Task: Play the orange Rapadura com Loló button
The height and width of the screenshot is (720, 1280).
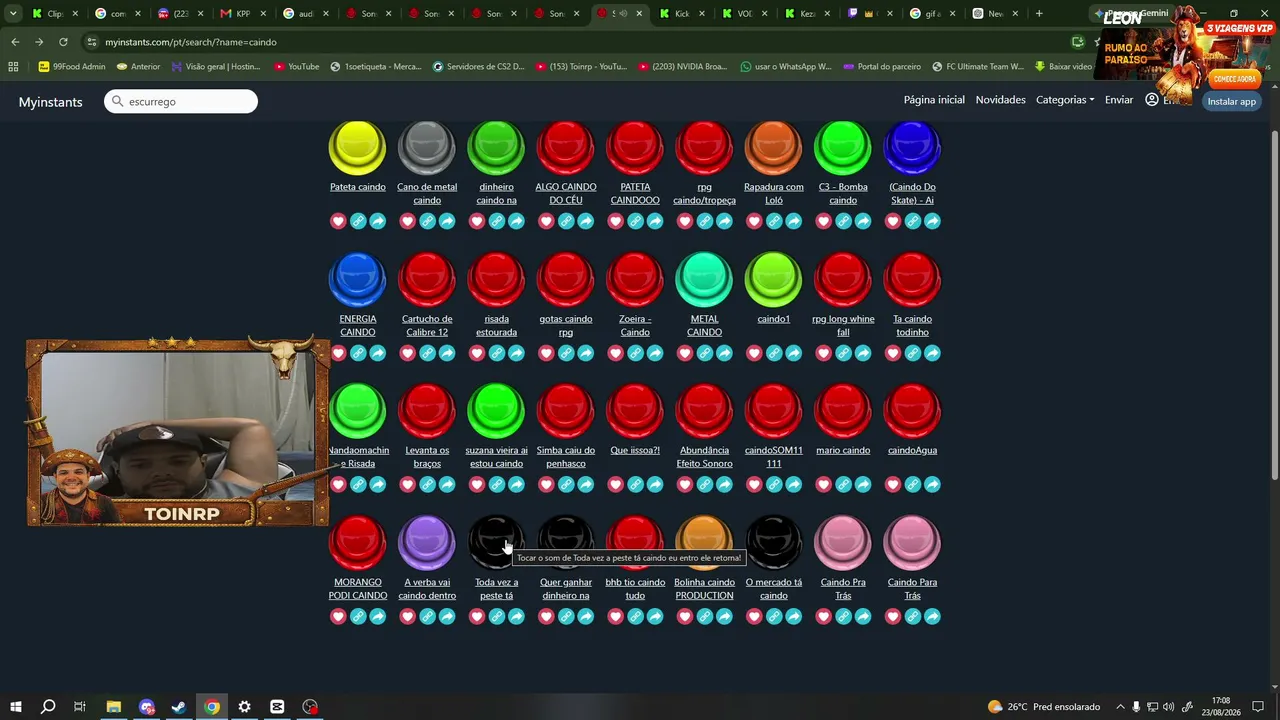Action: coord(774,147)
